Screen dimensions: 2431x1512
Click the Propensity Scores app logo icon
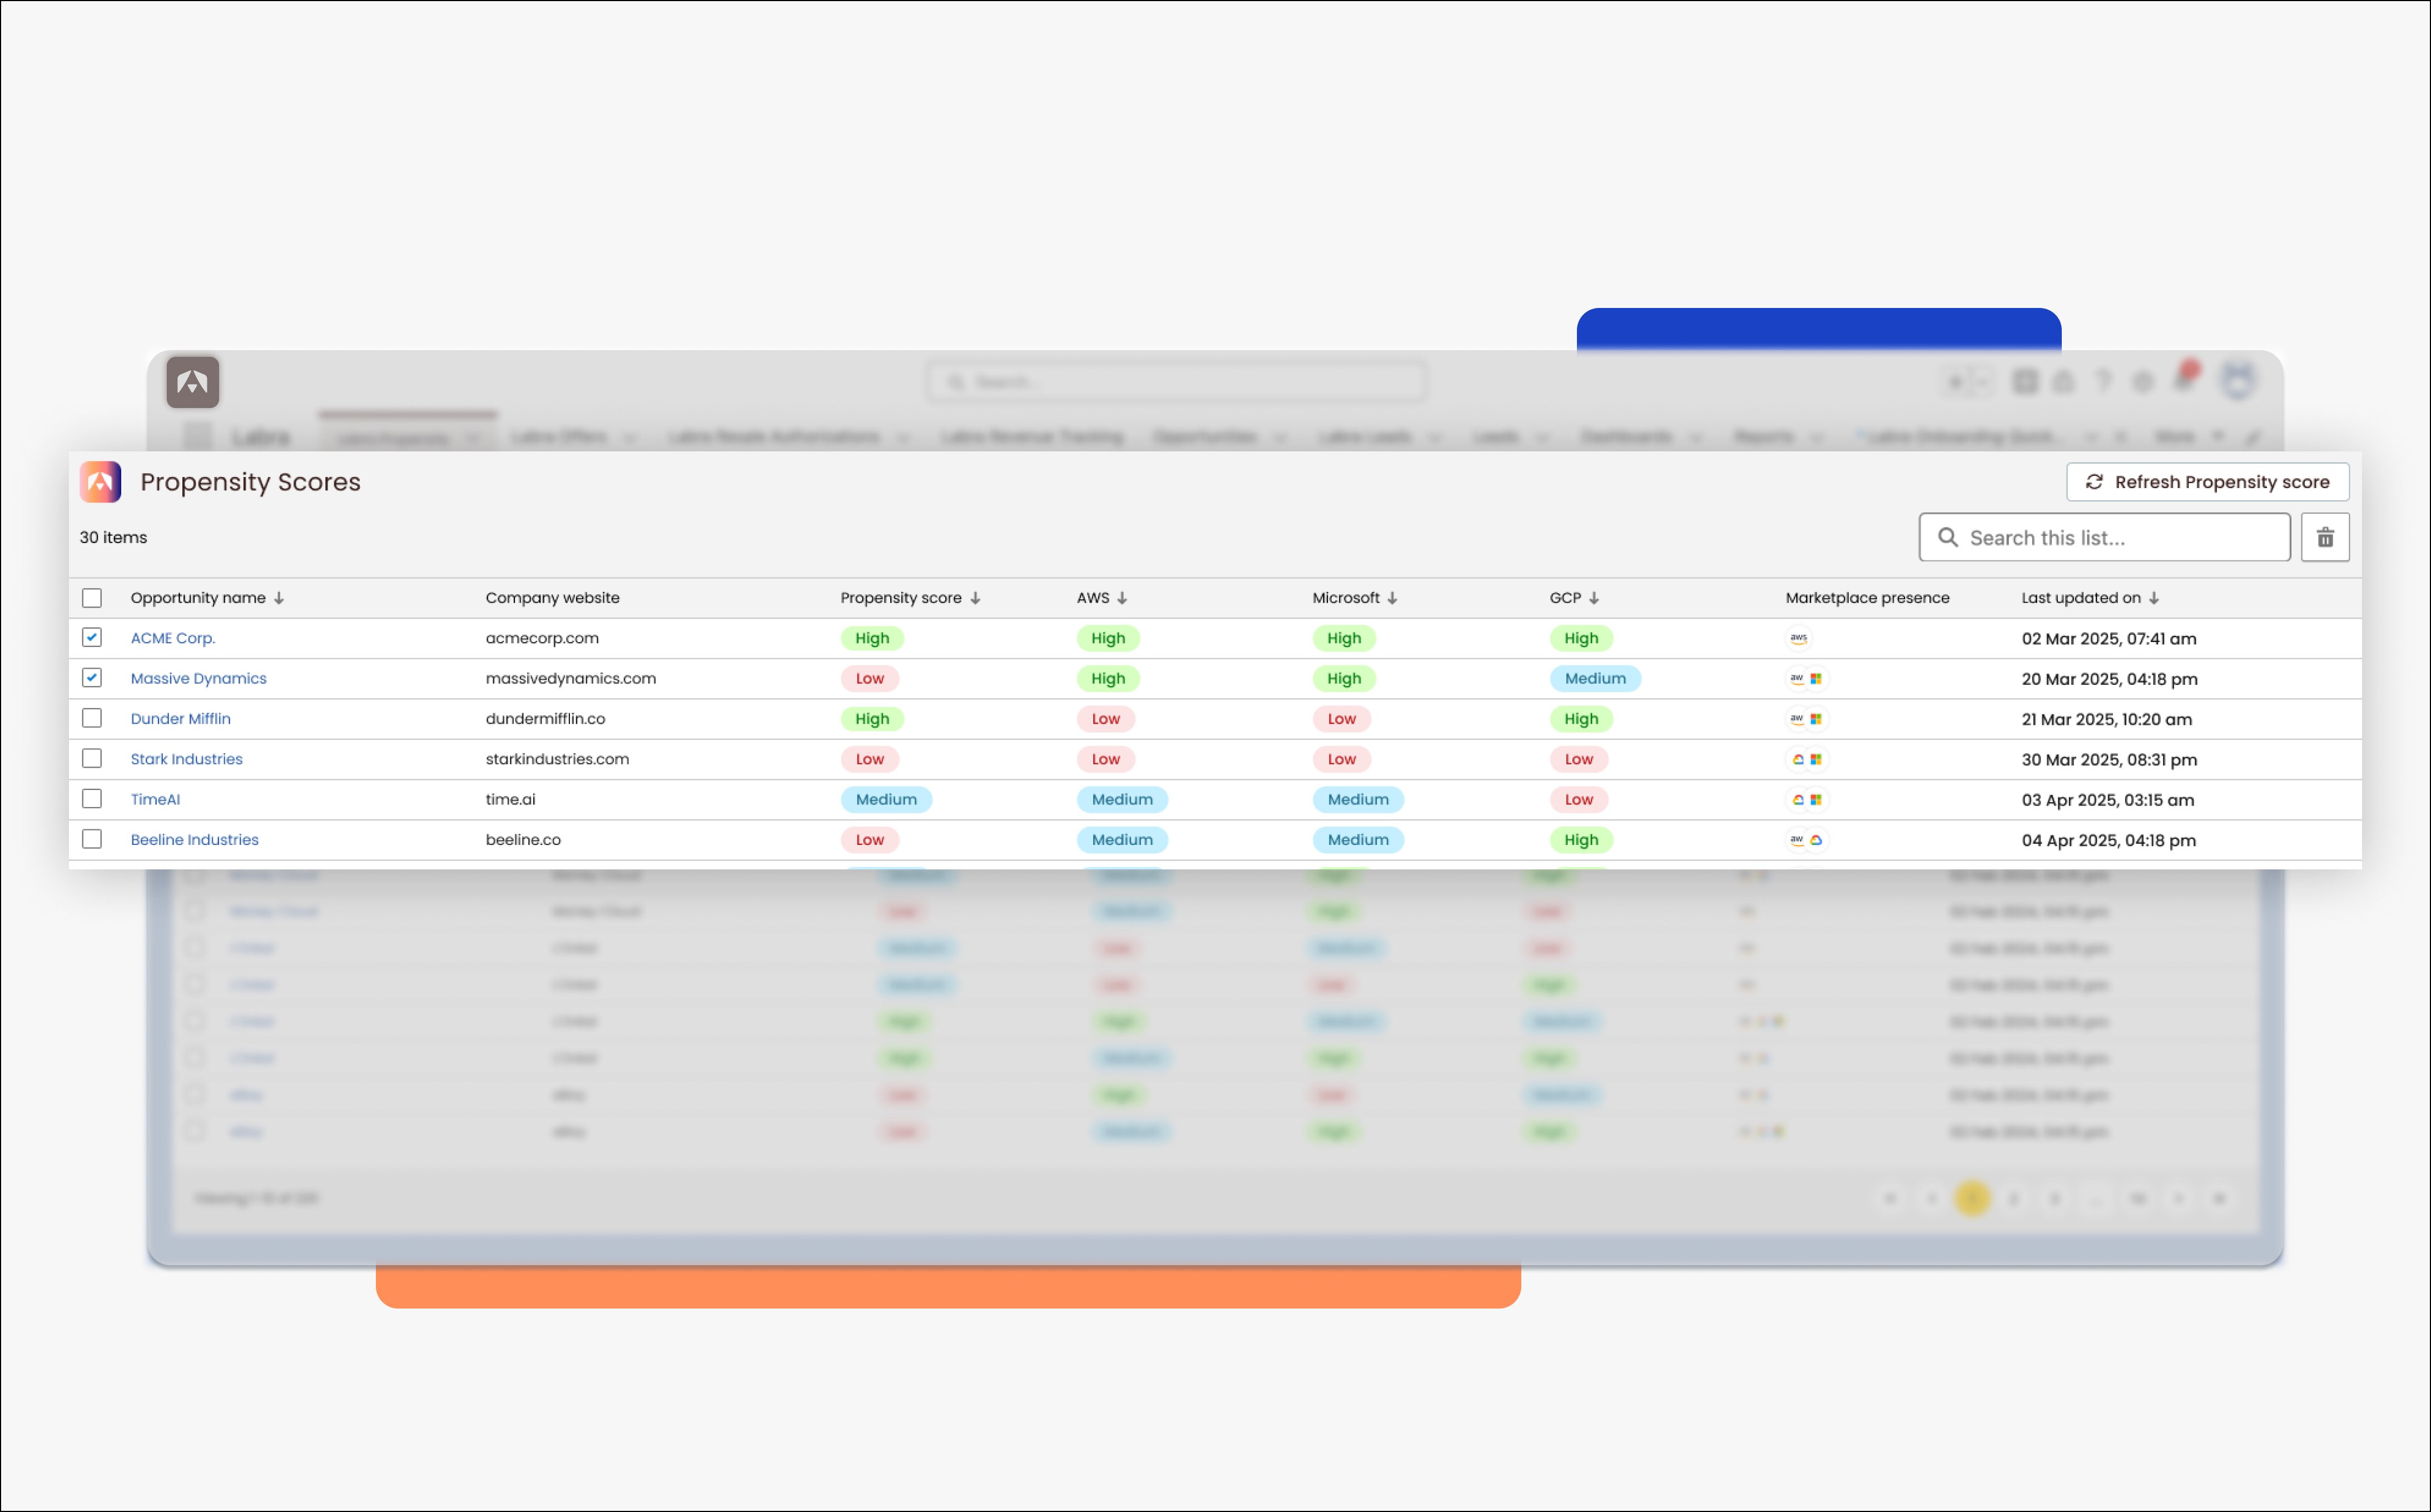pos(100,482)
